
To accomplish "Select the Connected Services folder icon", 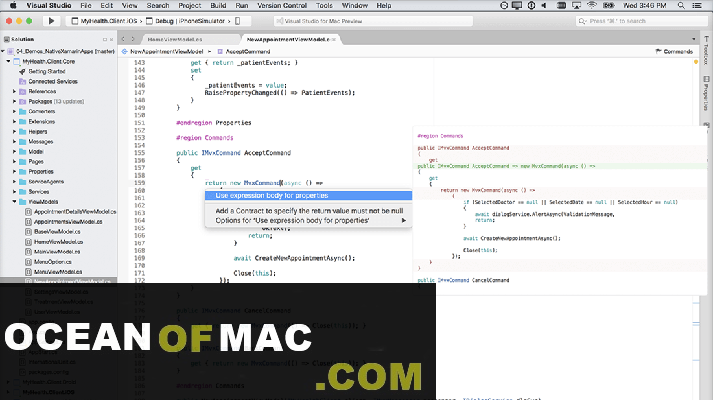I will click(22, 81).
